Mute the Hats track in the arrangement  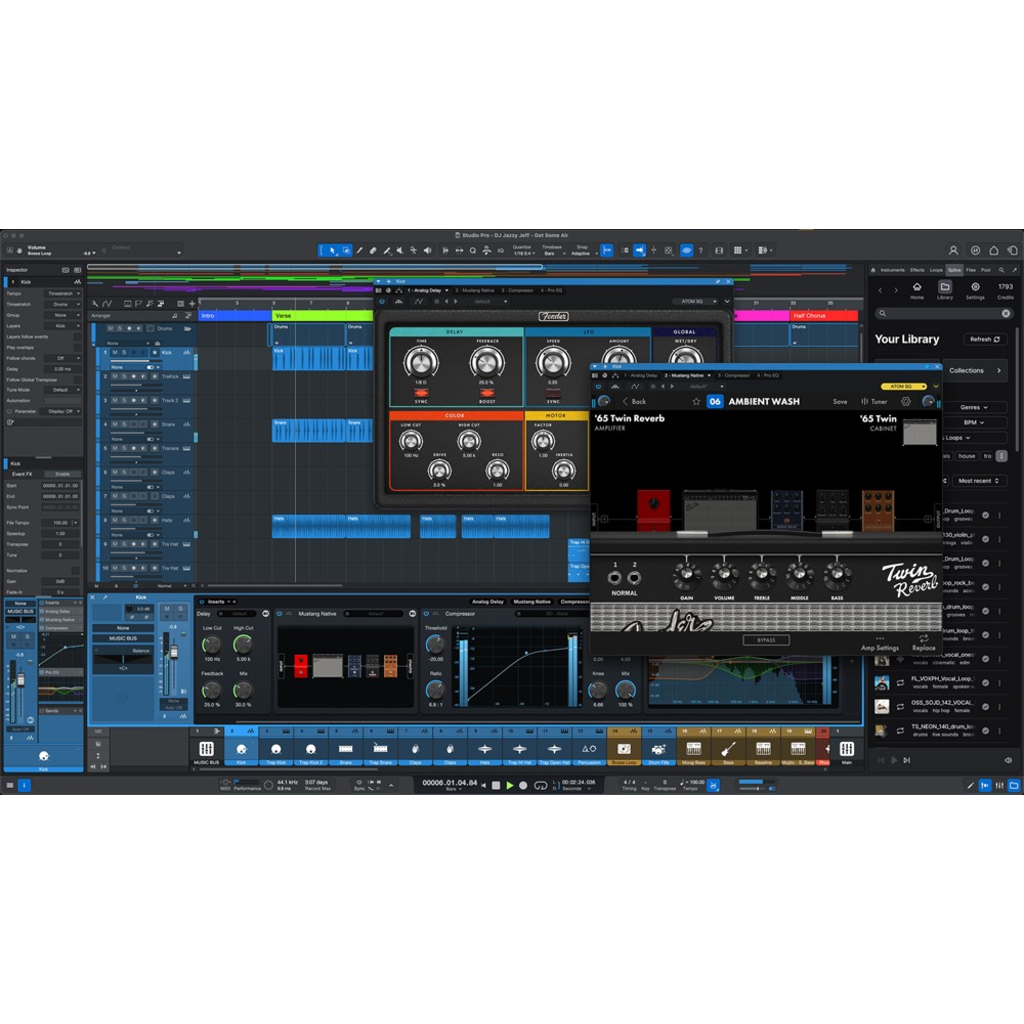coord(115,520)
